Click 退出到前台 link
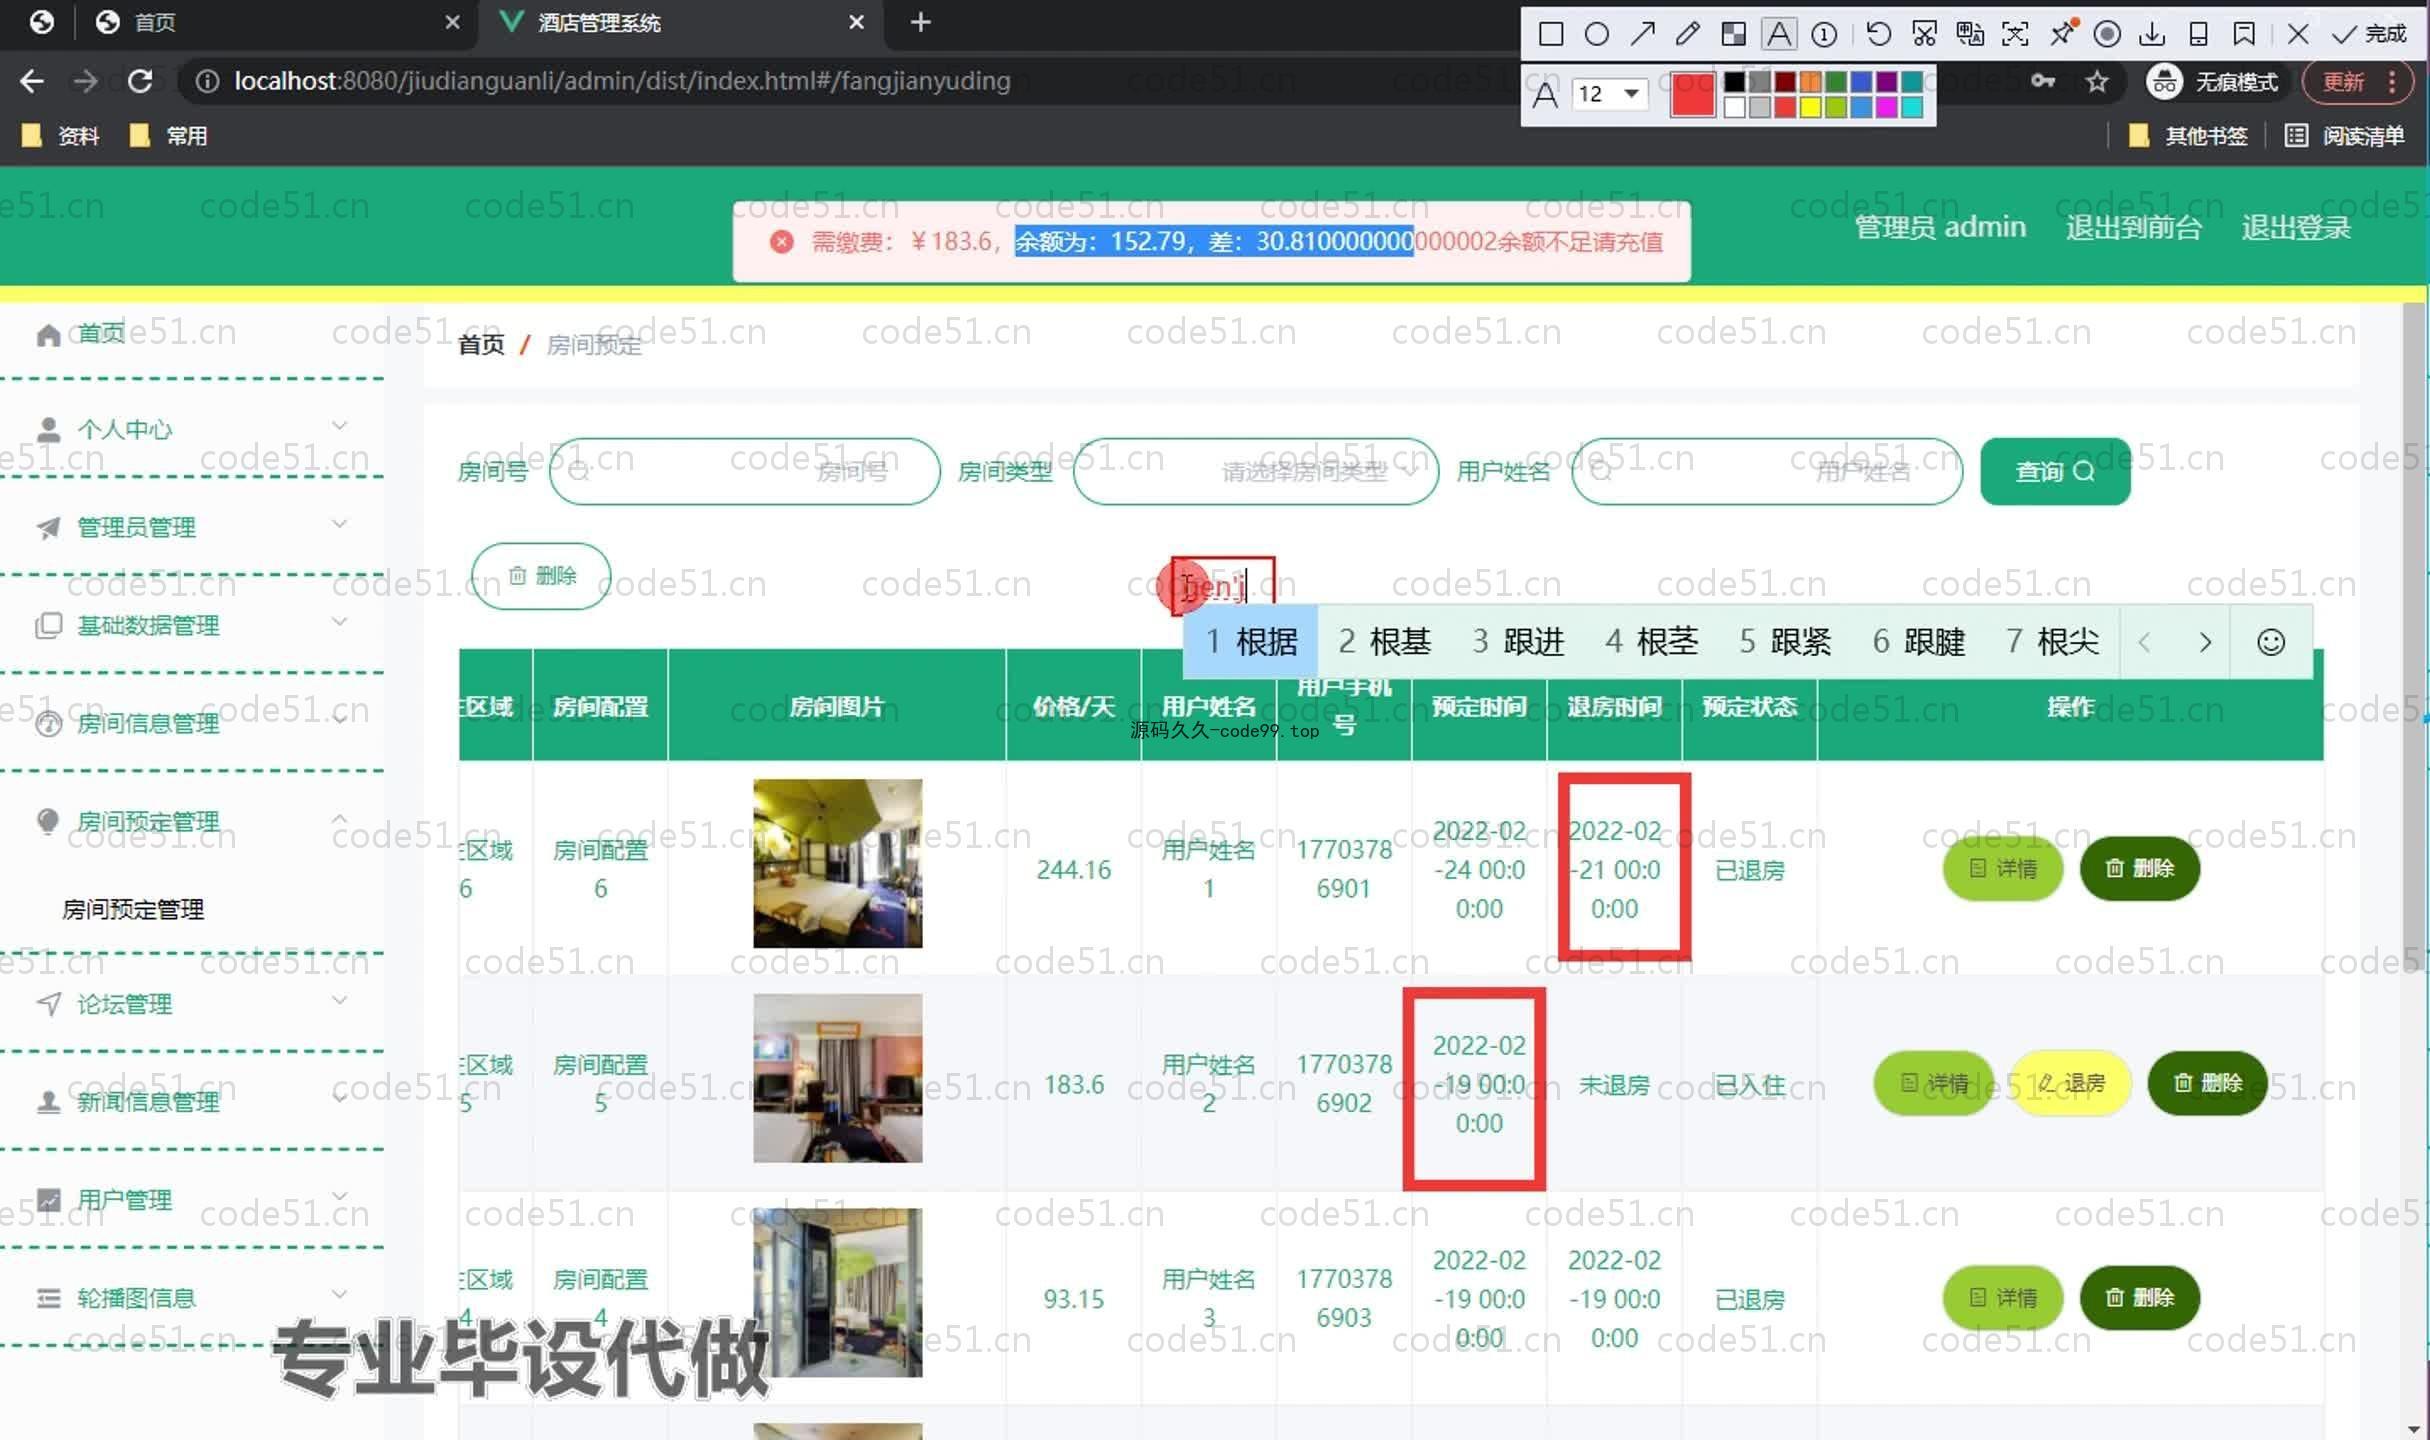The width and height of the screenshot is (2430, 1440). (2134, 228)
